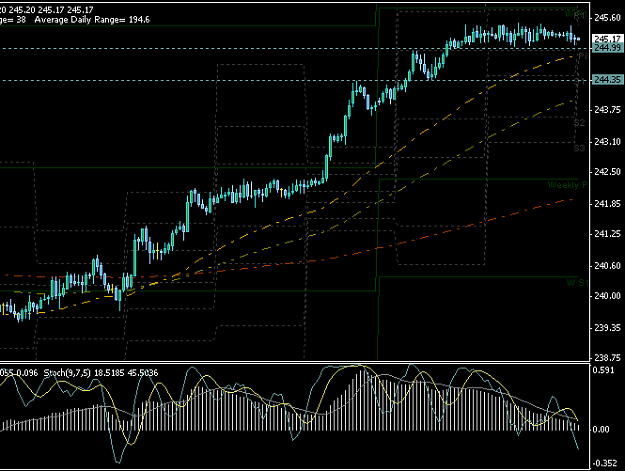
Task: Click the '18.5185' stochastic value readout
Action: coord(108,373)
